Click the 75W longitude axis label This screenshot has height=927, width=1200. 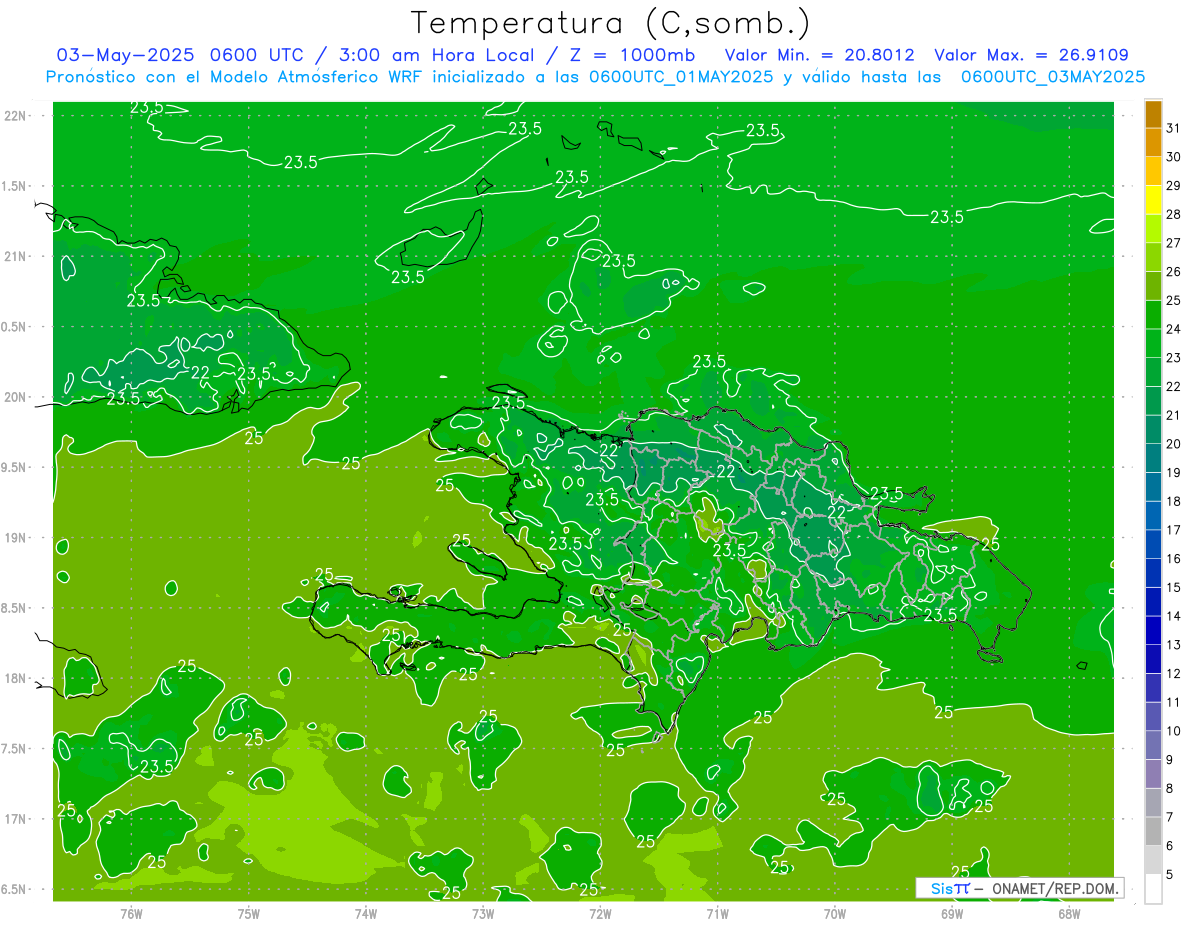[x=249, y=913]
